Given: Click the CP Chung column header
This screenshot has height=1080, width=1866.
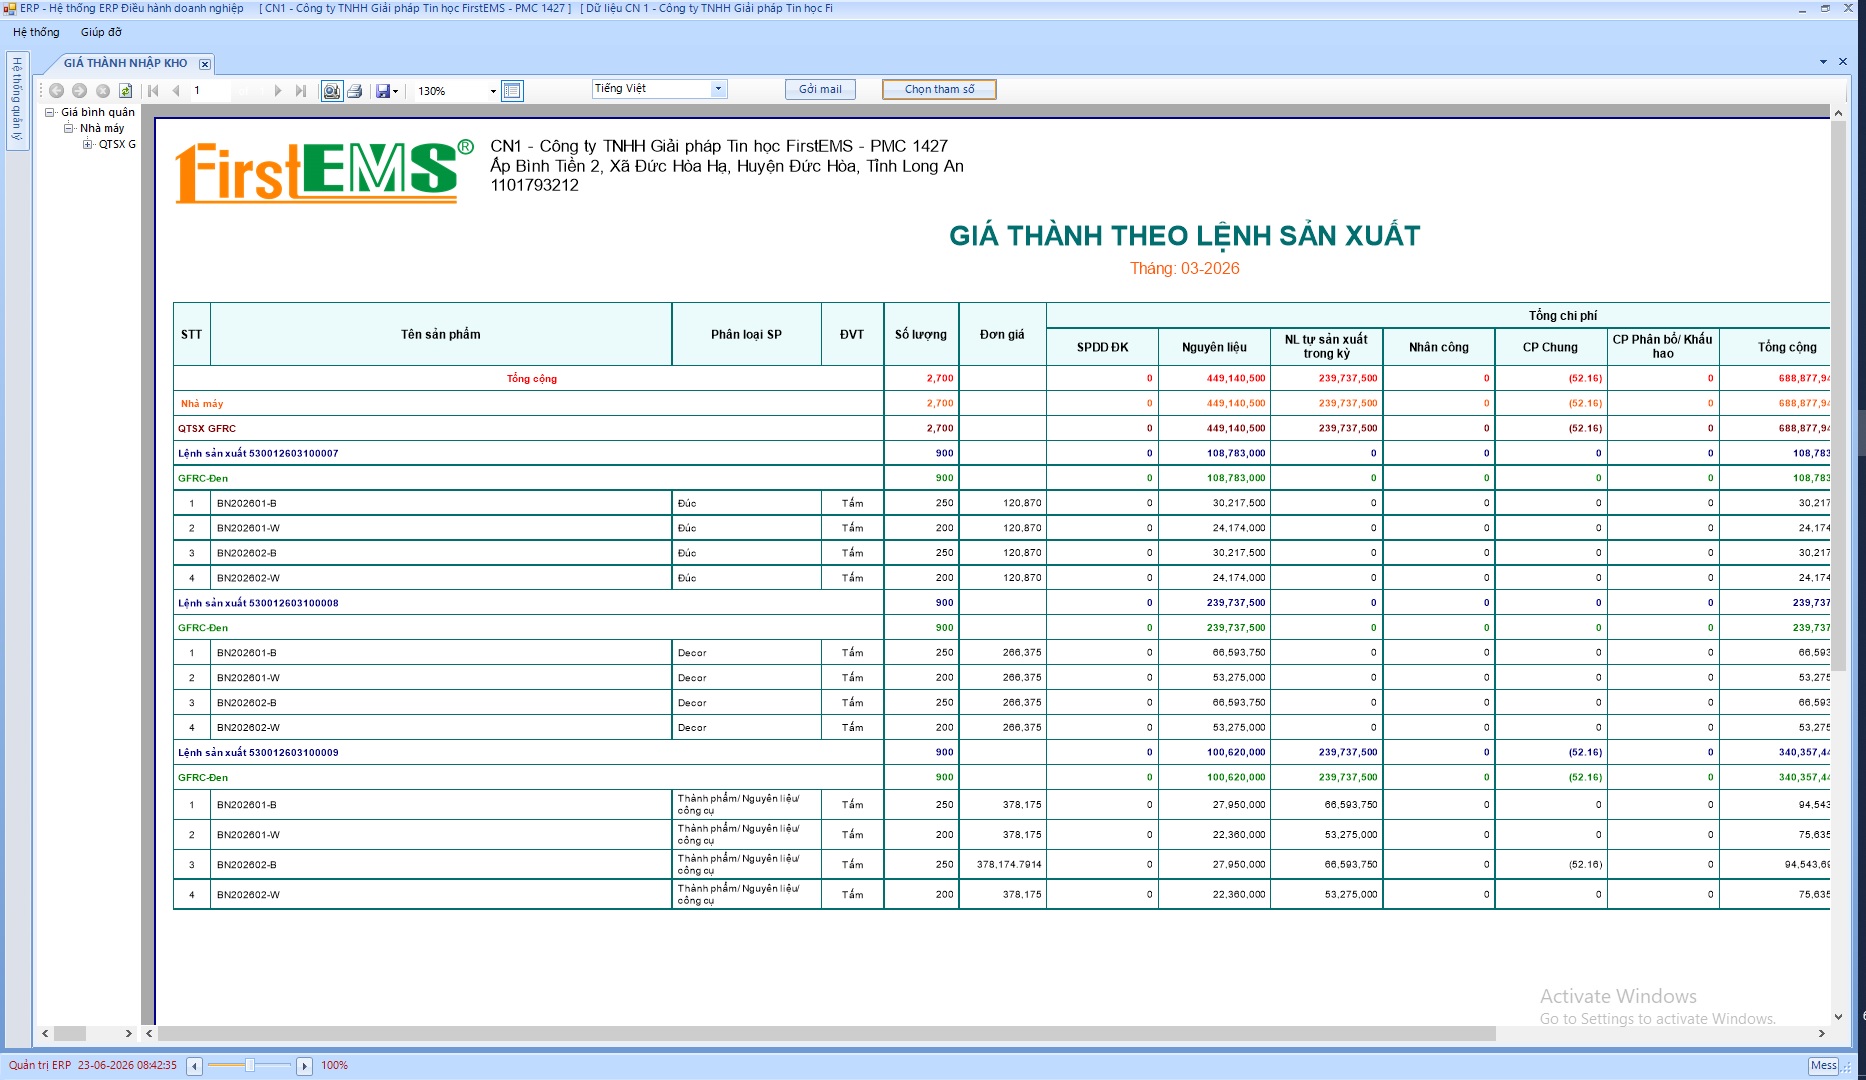Looking at the screenshot, I should pyautogui.click(x=1550, y=347).
